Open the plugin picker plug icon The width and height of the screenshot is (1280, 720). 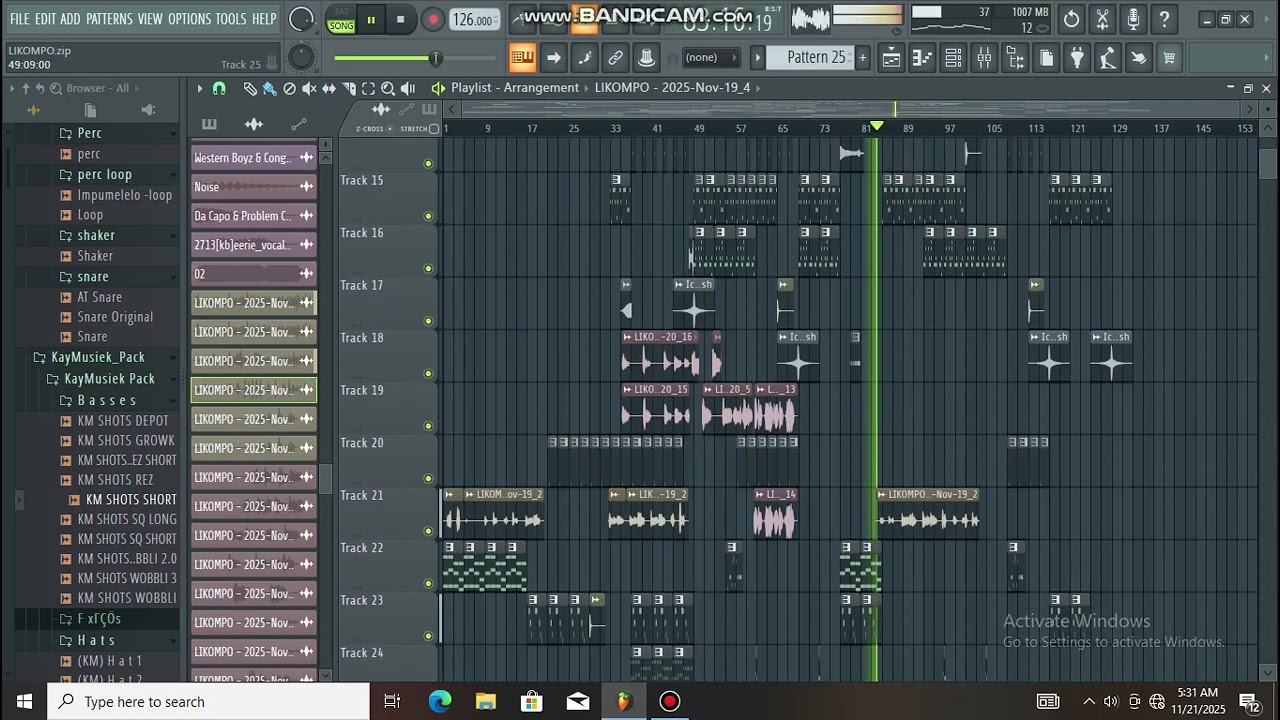click(x=1077, y=58)
